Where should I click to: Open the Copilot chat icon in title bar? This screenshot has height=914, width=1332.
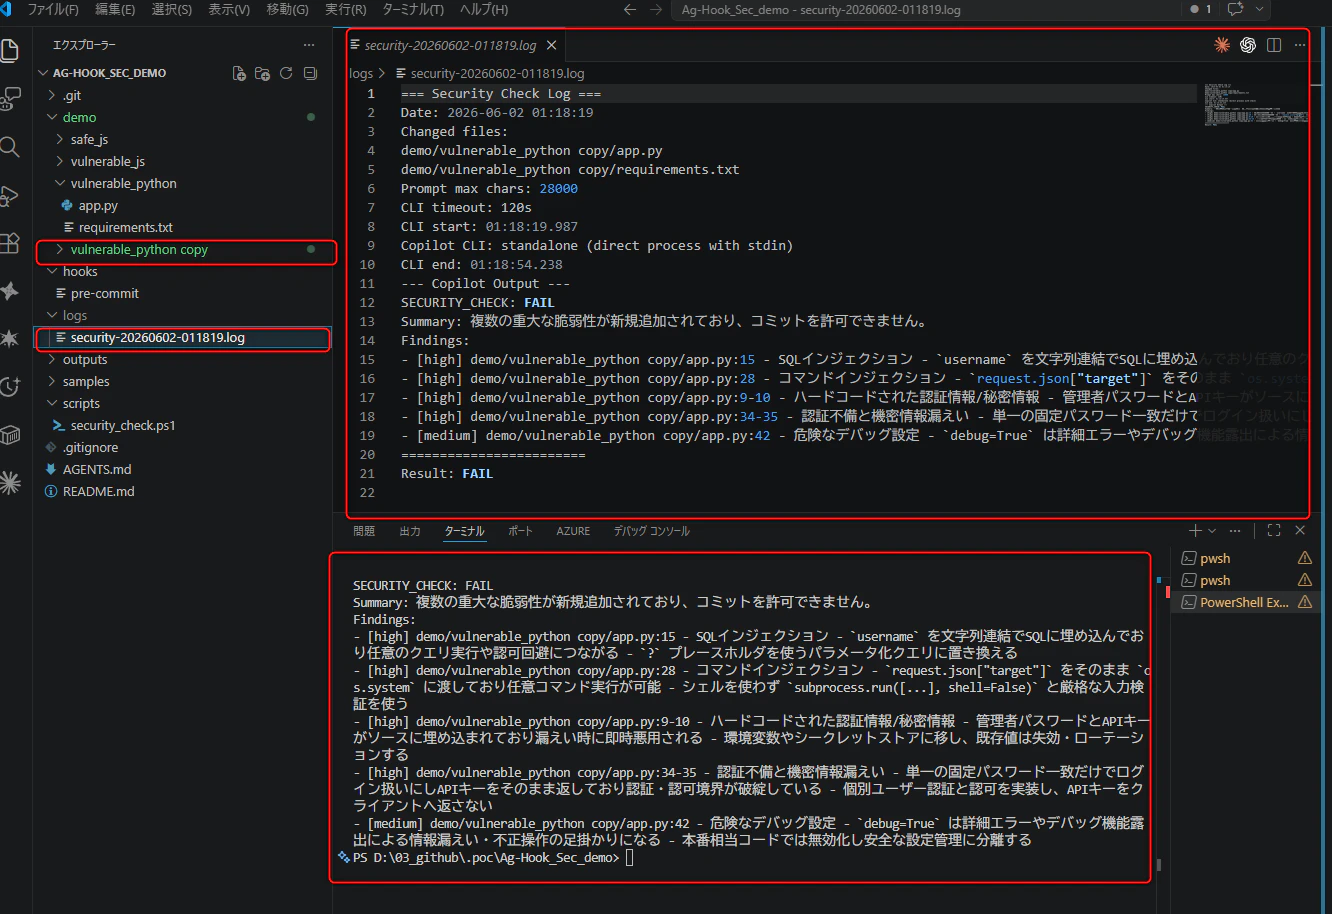[x=1235, y=9]
